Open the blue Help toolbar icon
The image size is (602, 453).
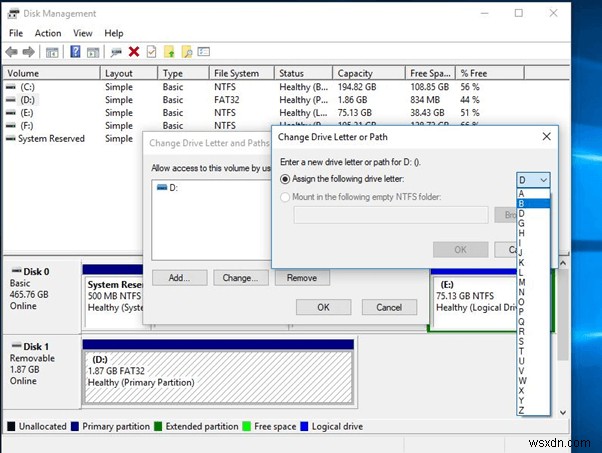coord(75,51)
